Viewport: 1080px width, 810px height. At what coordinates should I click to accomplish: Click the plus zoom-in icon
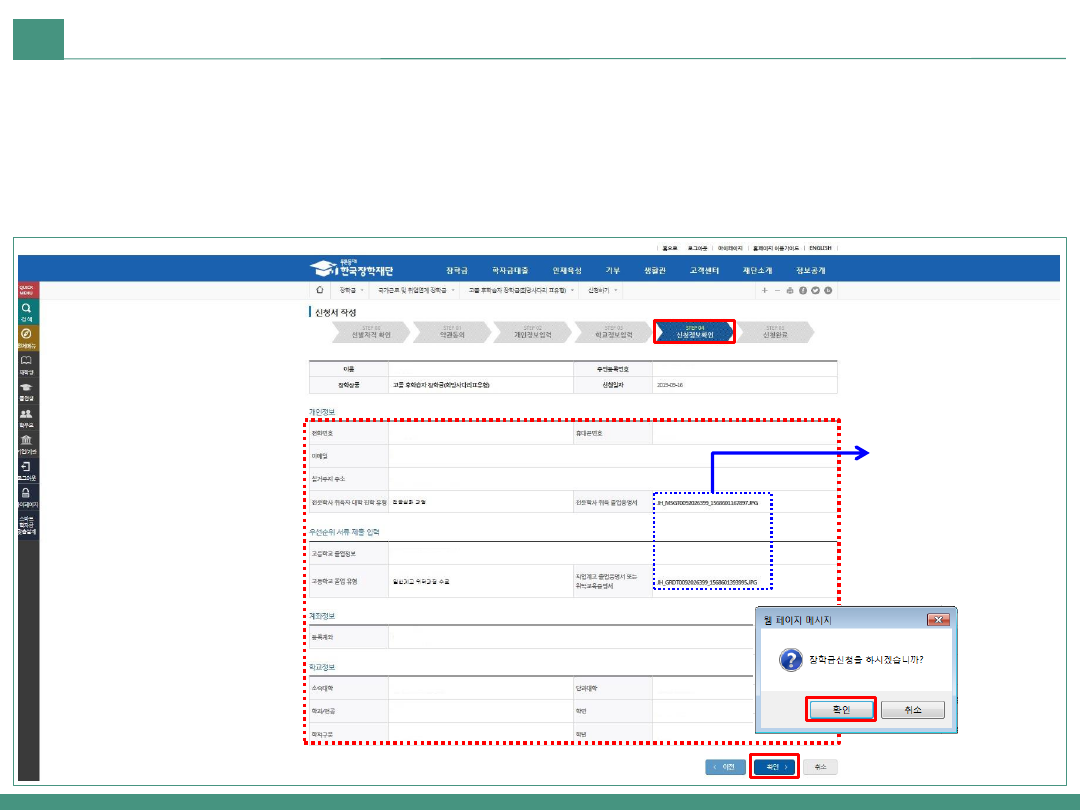(x=765, y=290)
